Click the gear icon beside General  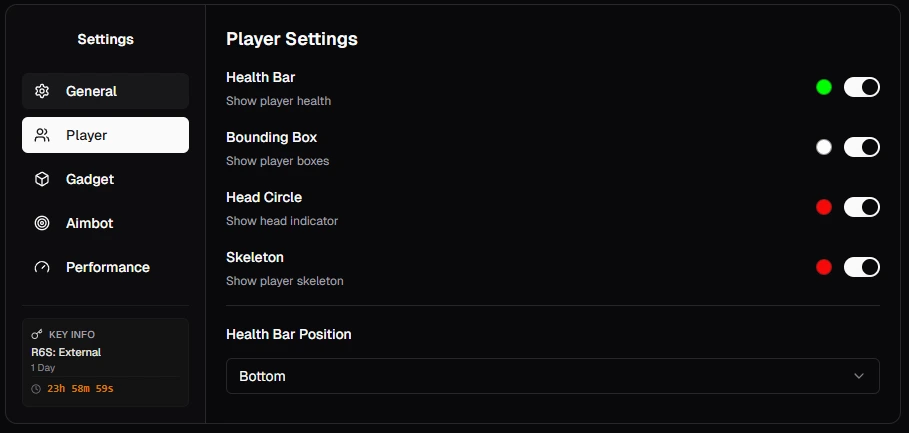coord(42,91)
